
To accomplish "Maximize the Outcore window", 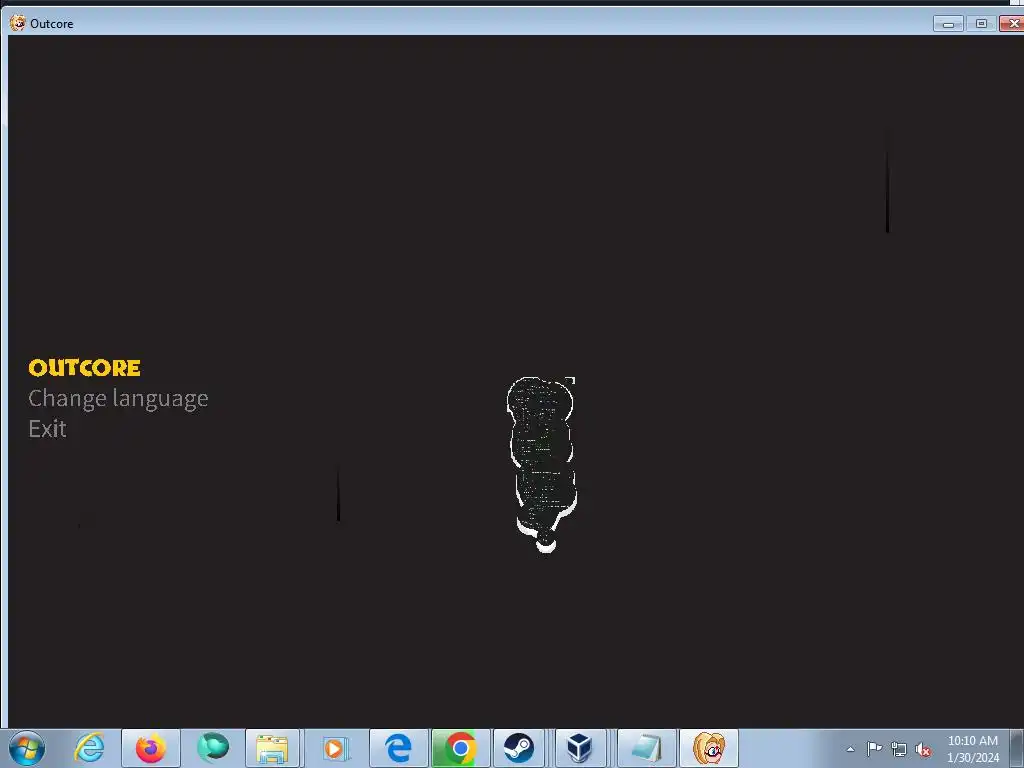I will [x=981, y=24].
